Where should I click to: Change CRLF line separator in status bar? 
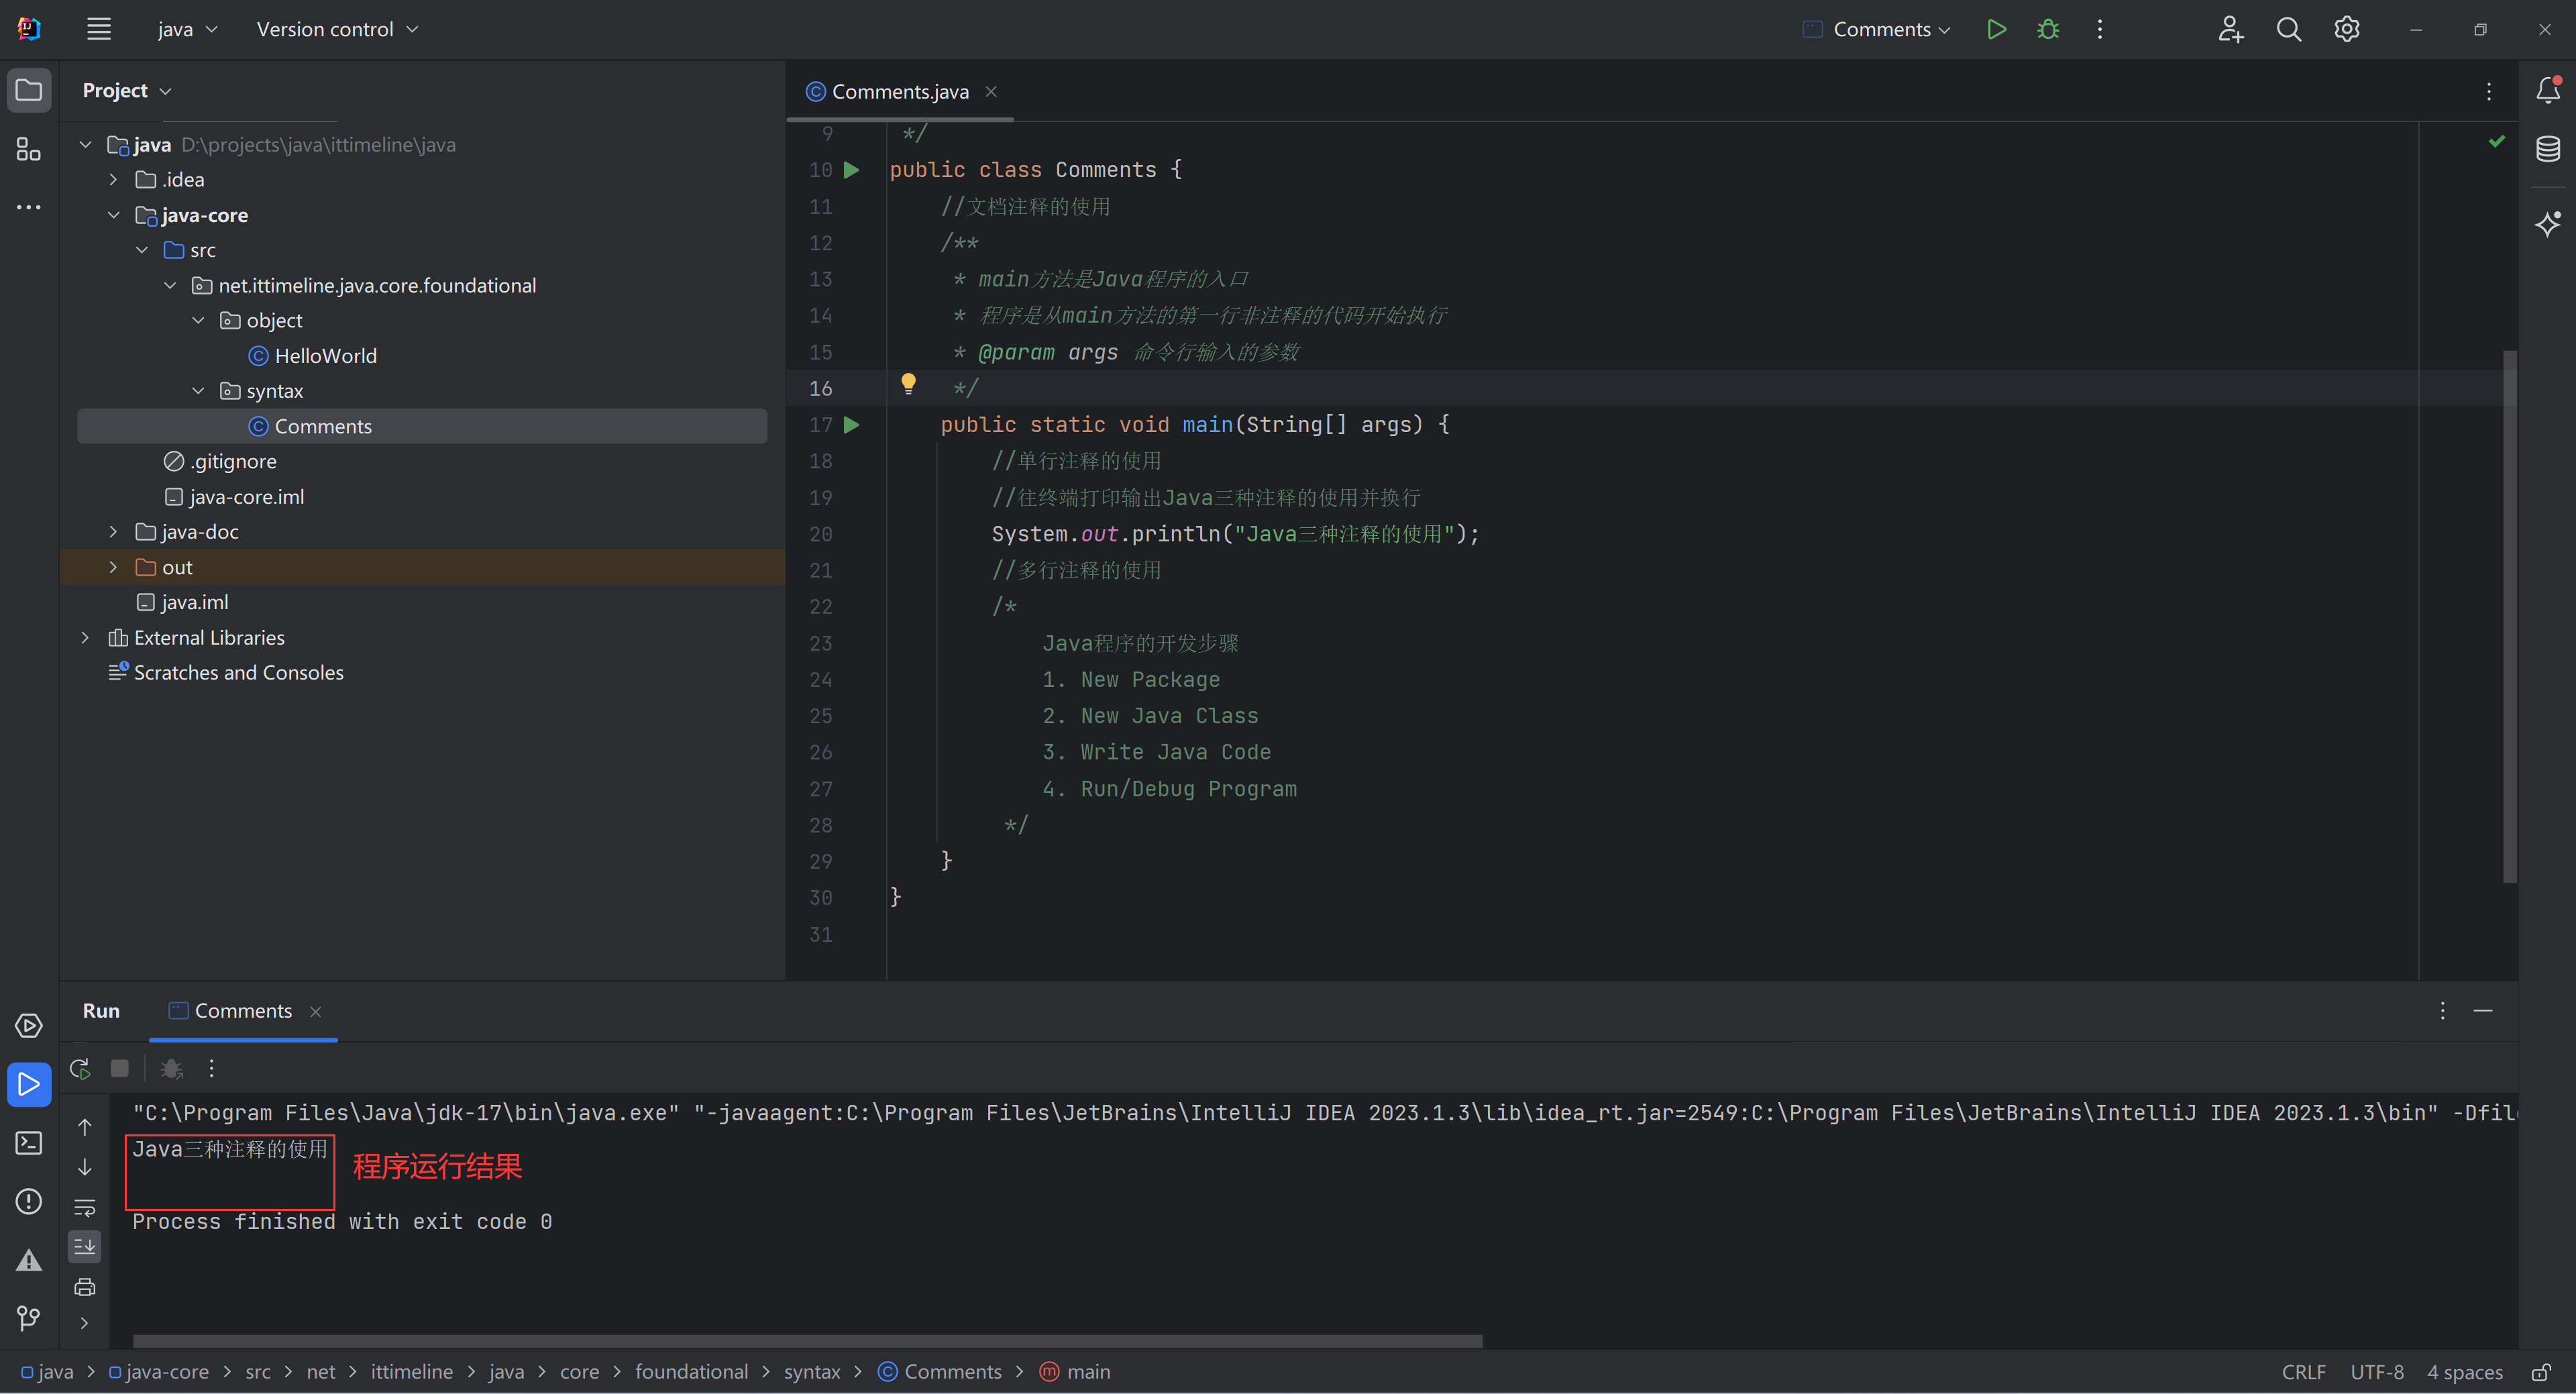2303,1372
